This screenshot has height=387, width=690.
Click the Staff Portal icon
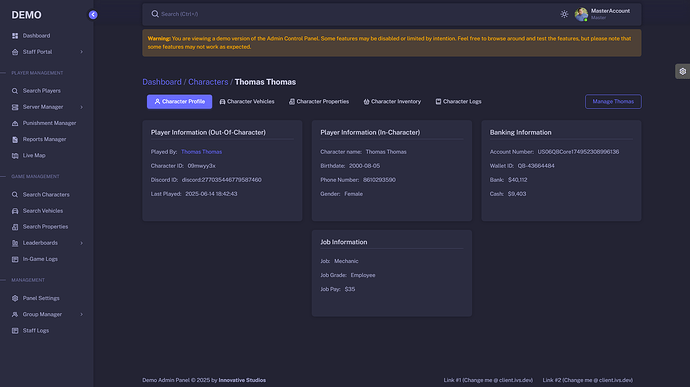point(15,52)
